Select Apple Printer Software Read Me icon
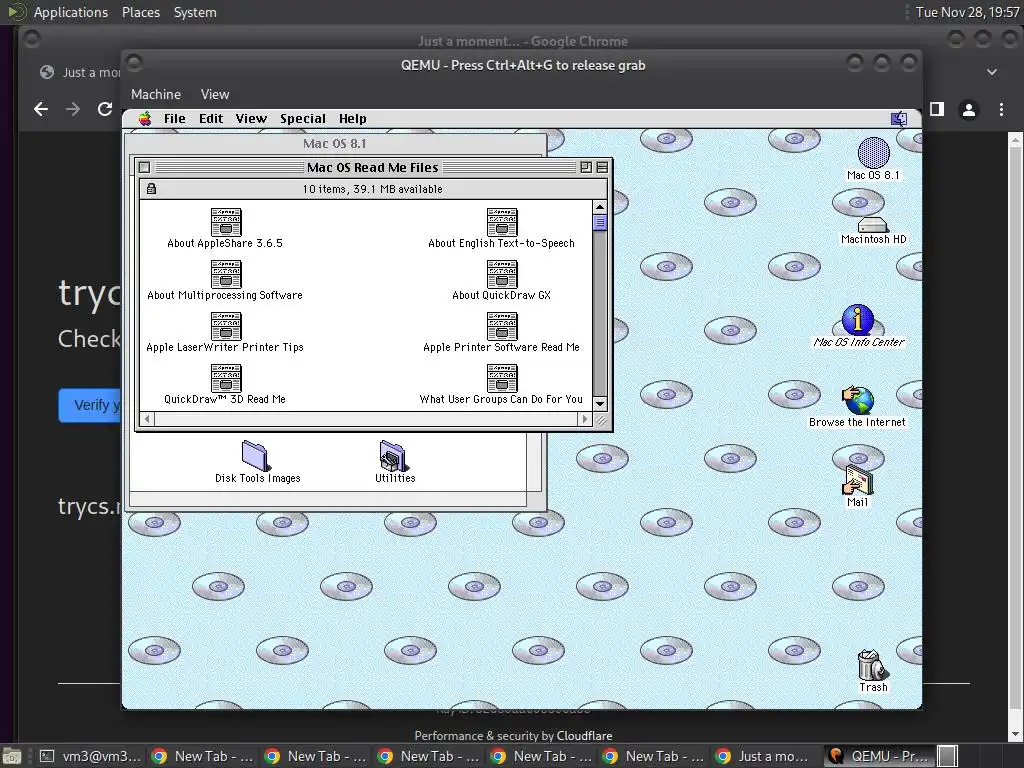Image resolution: width=1024 pixels, height=768 pixels. tap(502, 326)
